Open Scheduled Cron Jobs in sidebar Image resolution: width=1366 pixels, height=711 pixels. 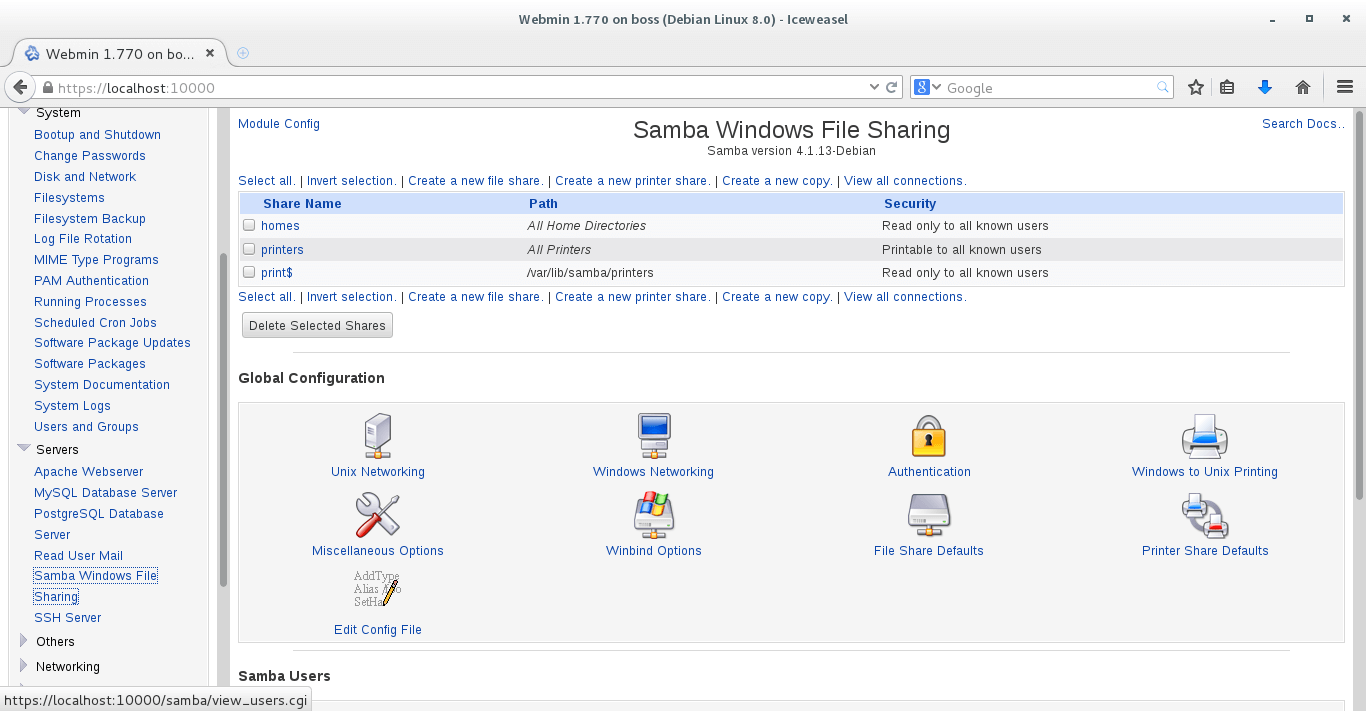[95, 322]
